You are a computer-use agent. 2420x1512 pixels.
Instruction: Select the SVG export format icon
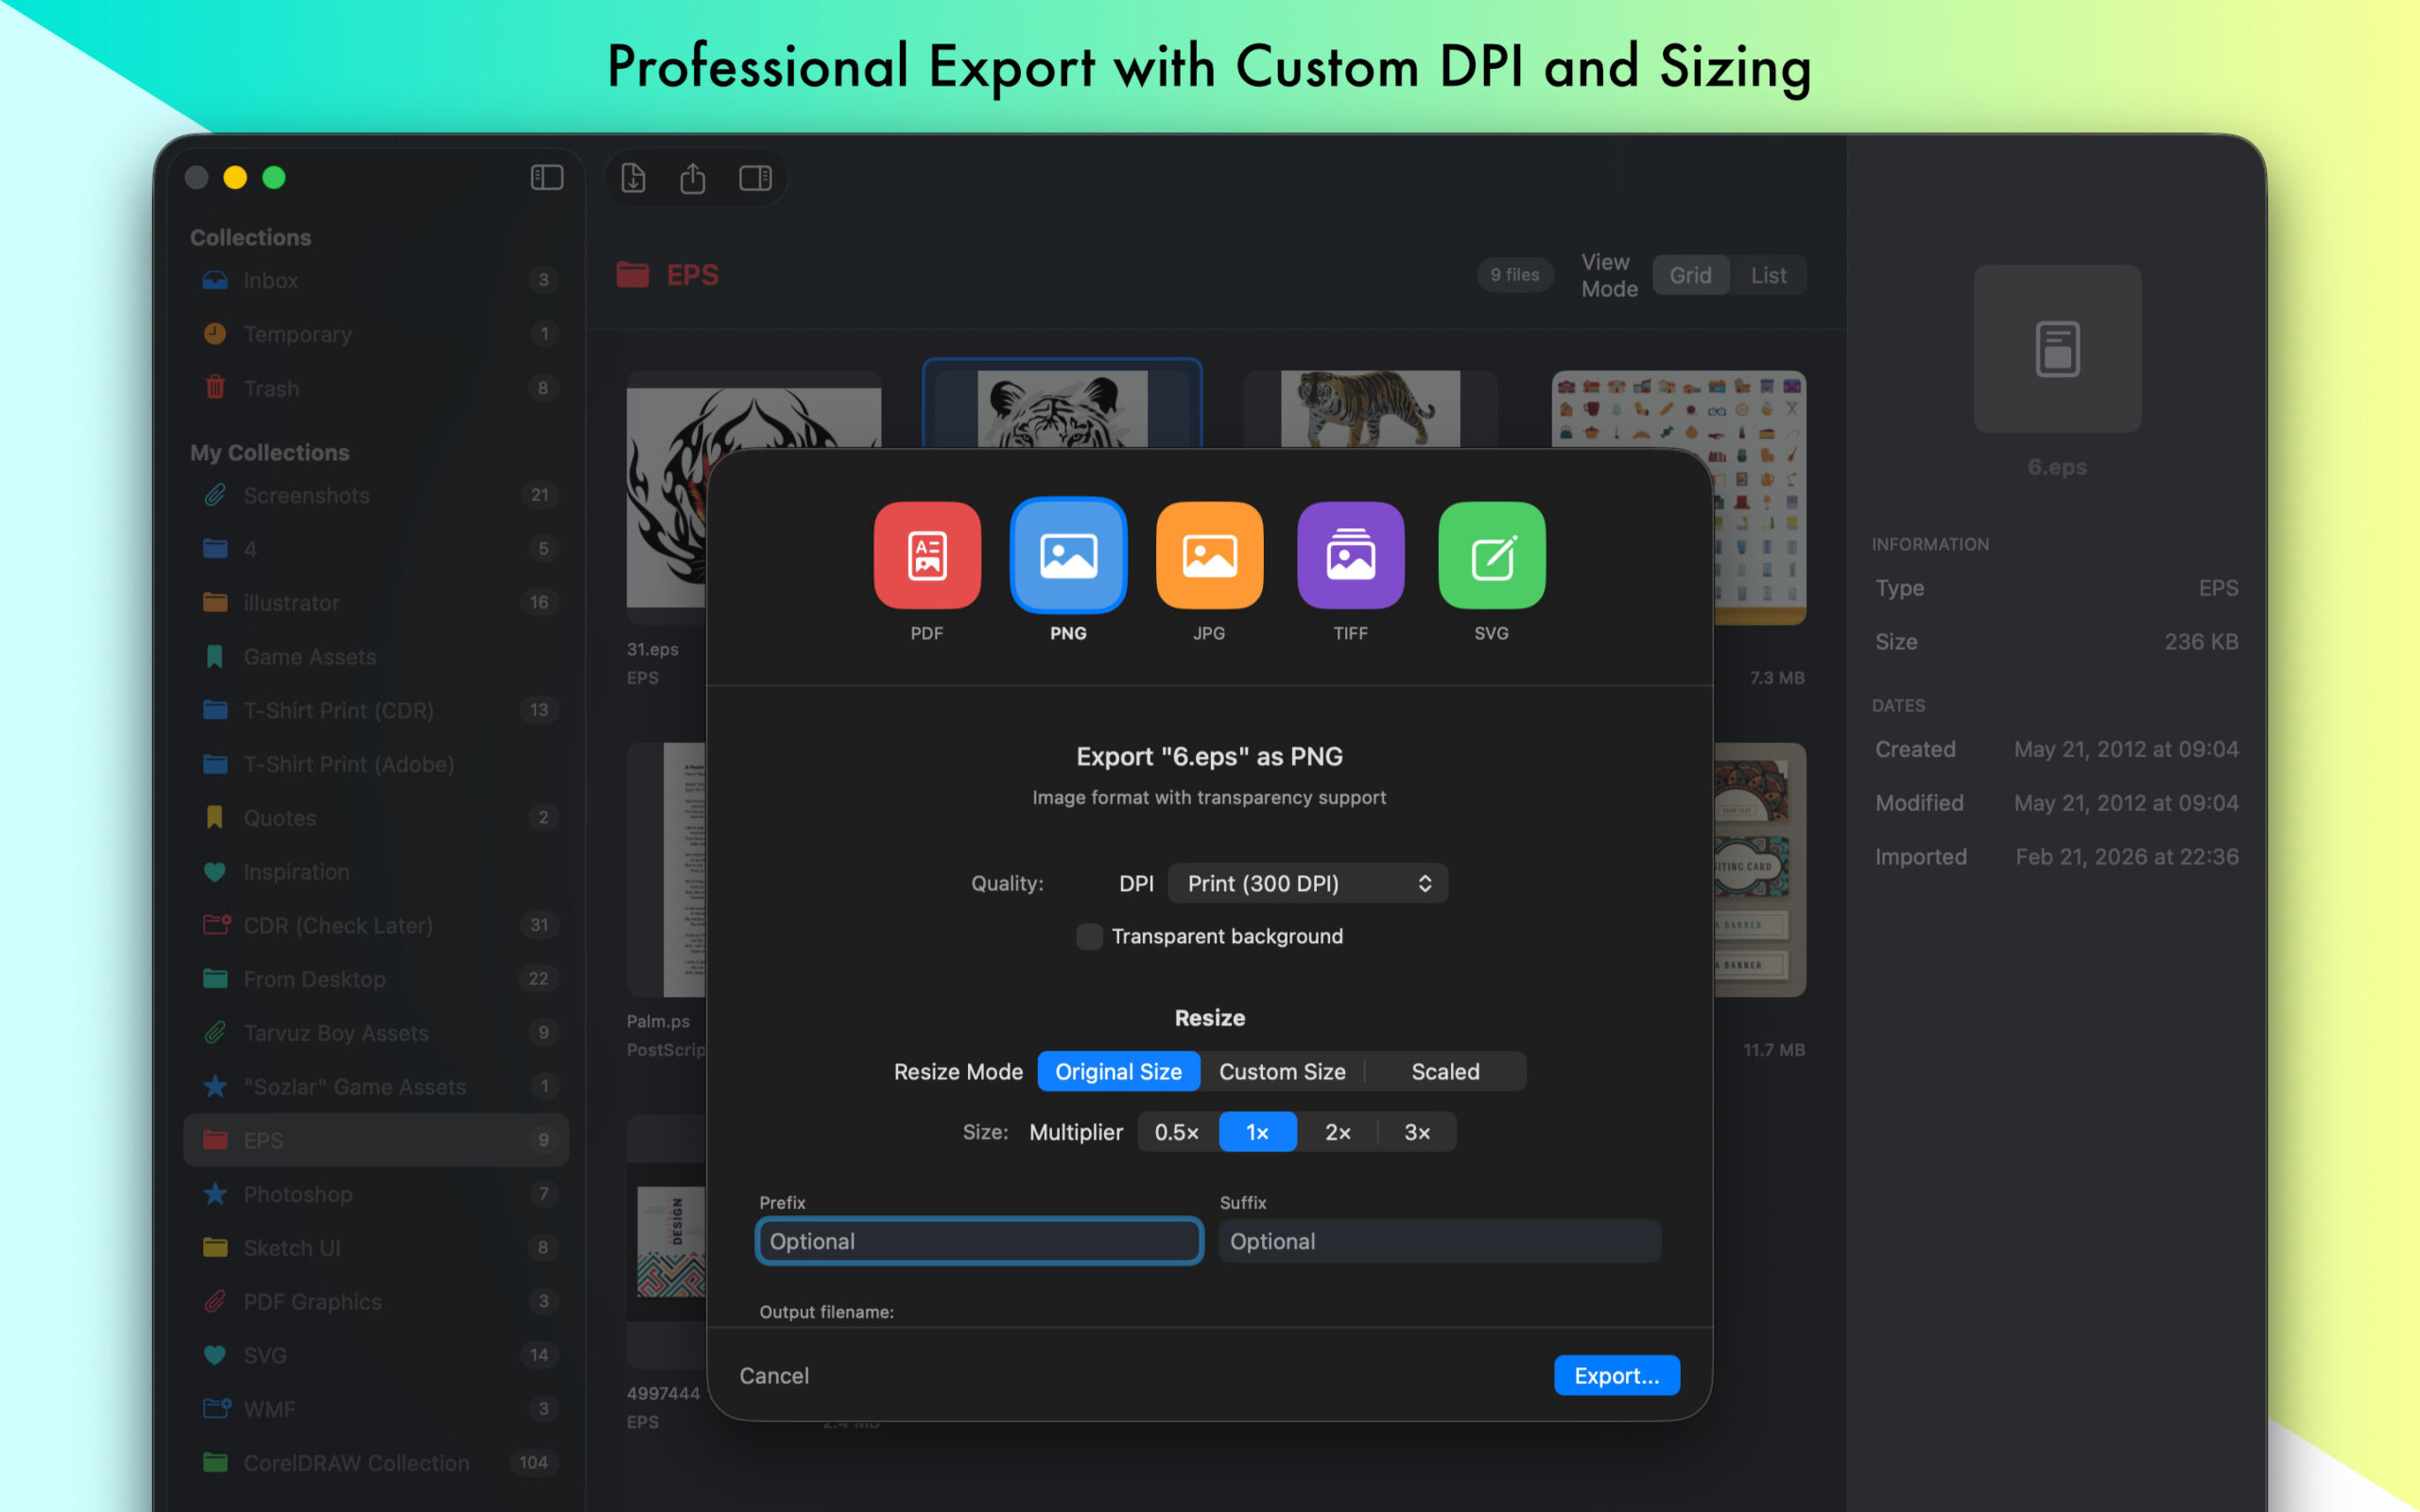pos(1491,556)
